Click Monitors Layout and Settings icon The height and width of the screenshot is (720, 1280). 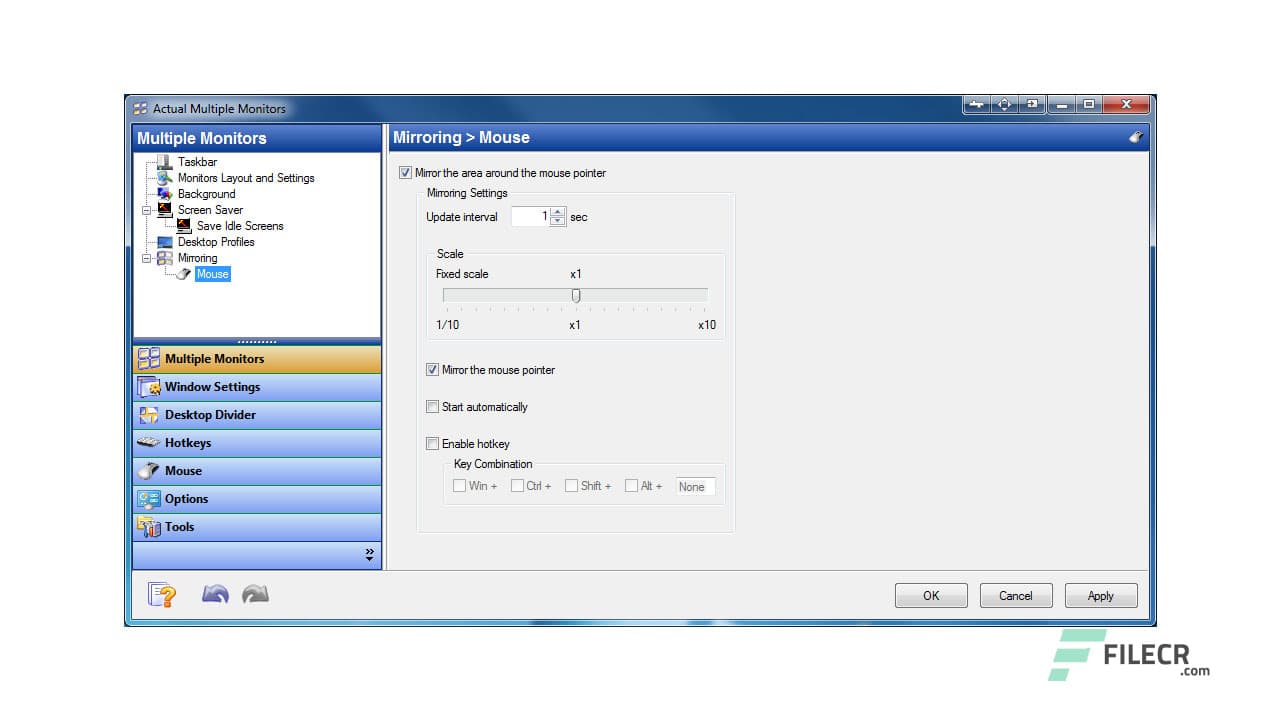coord(165,178)
